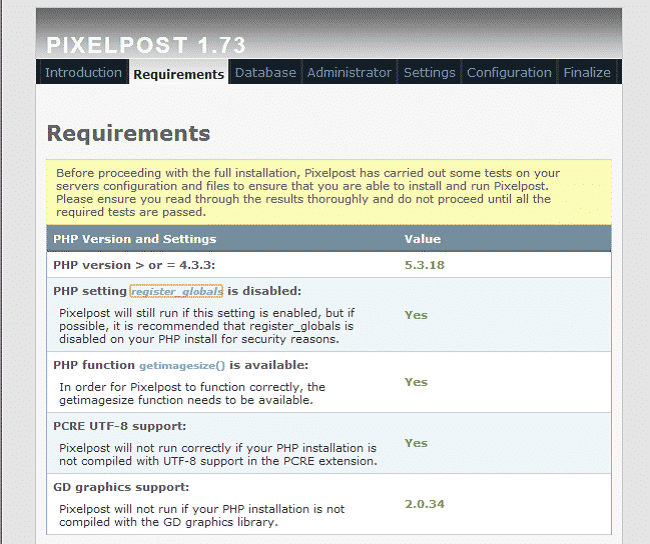
Task: Click the PHP version value 5.3.18
Action: pos(424,265)
